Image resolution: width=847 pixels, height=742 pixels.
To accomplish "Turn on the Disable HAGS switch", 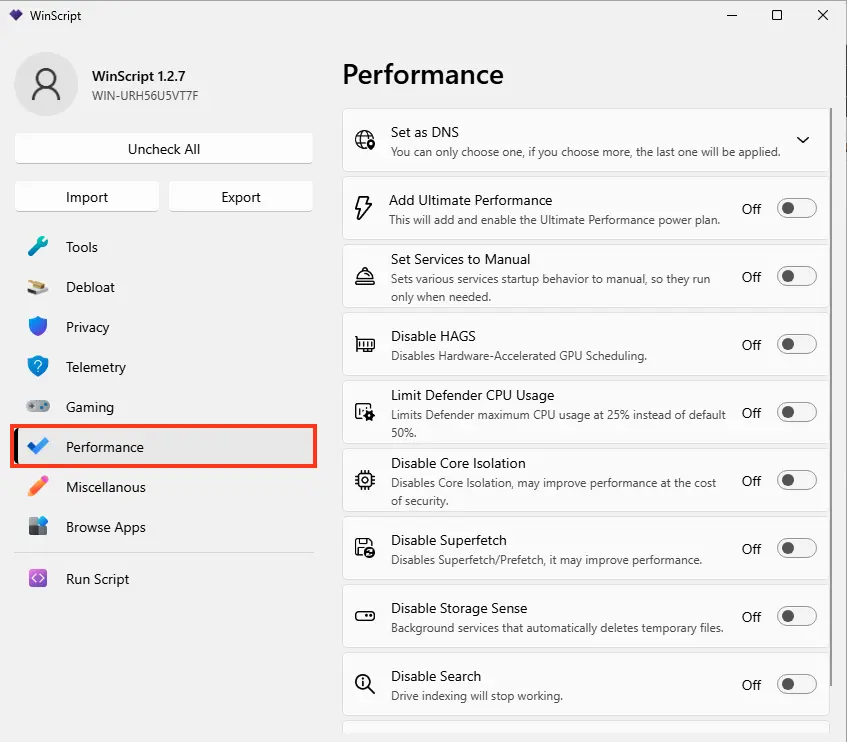I will 796,345.
